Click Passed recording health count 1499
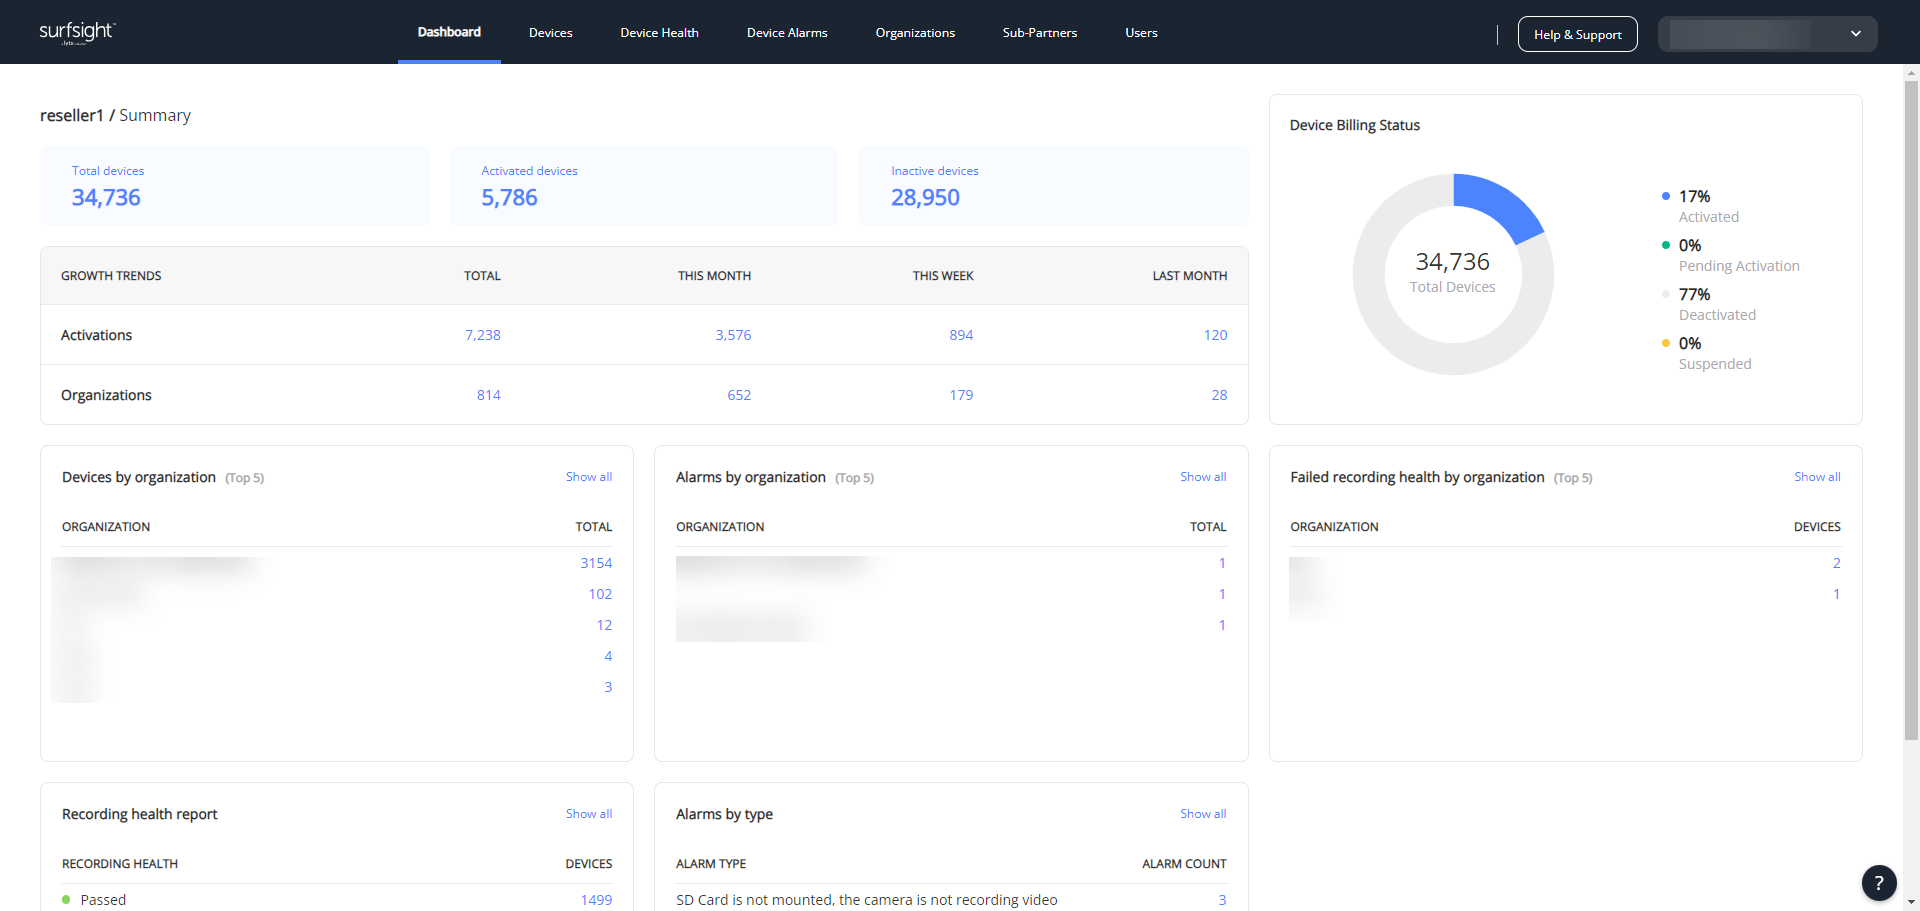 point(596,900)
